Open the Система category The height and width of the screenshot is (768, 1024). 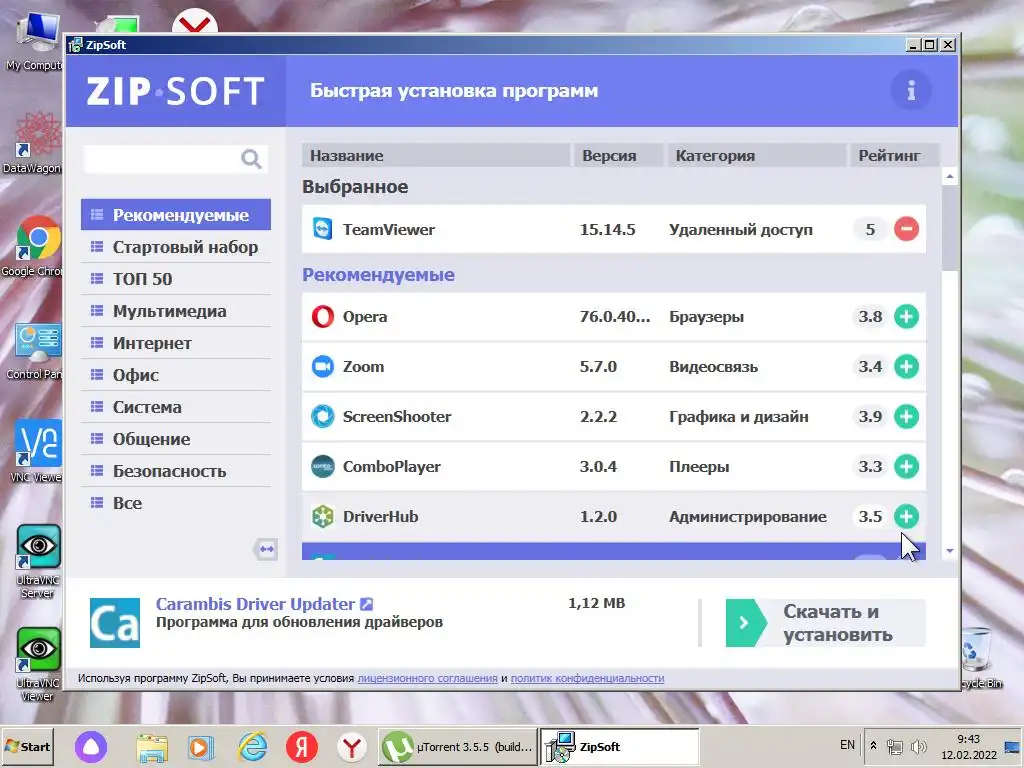coord(176,407)
